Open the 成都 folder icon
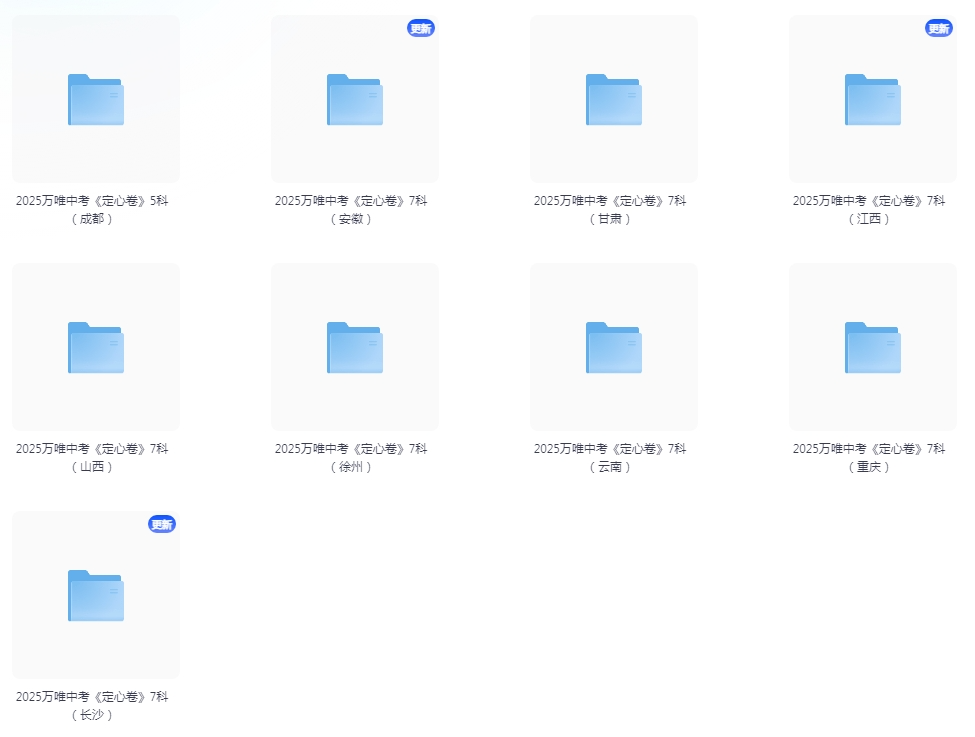 click(x=96, y=100)
